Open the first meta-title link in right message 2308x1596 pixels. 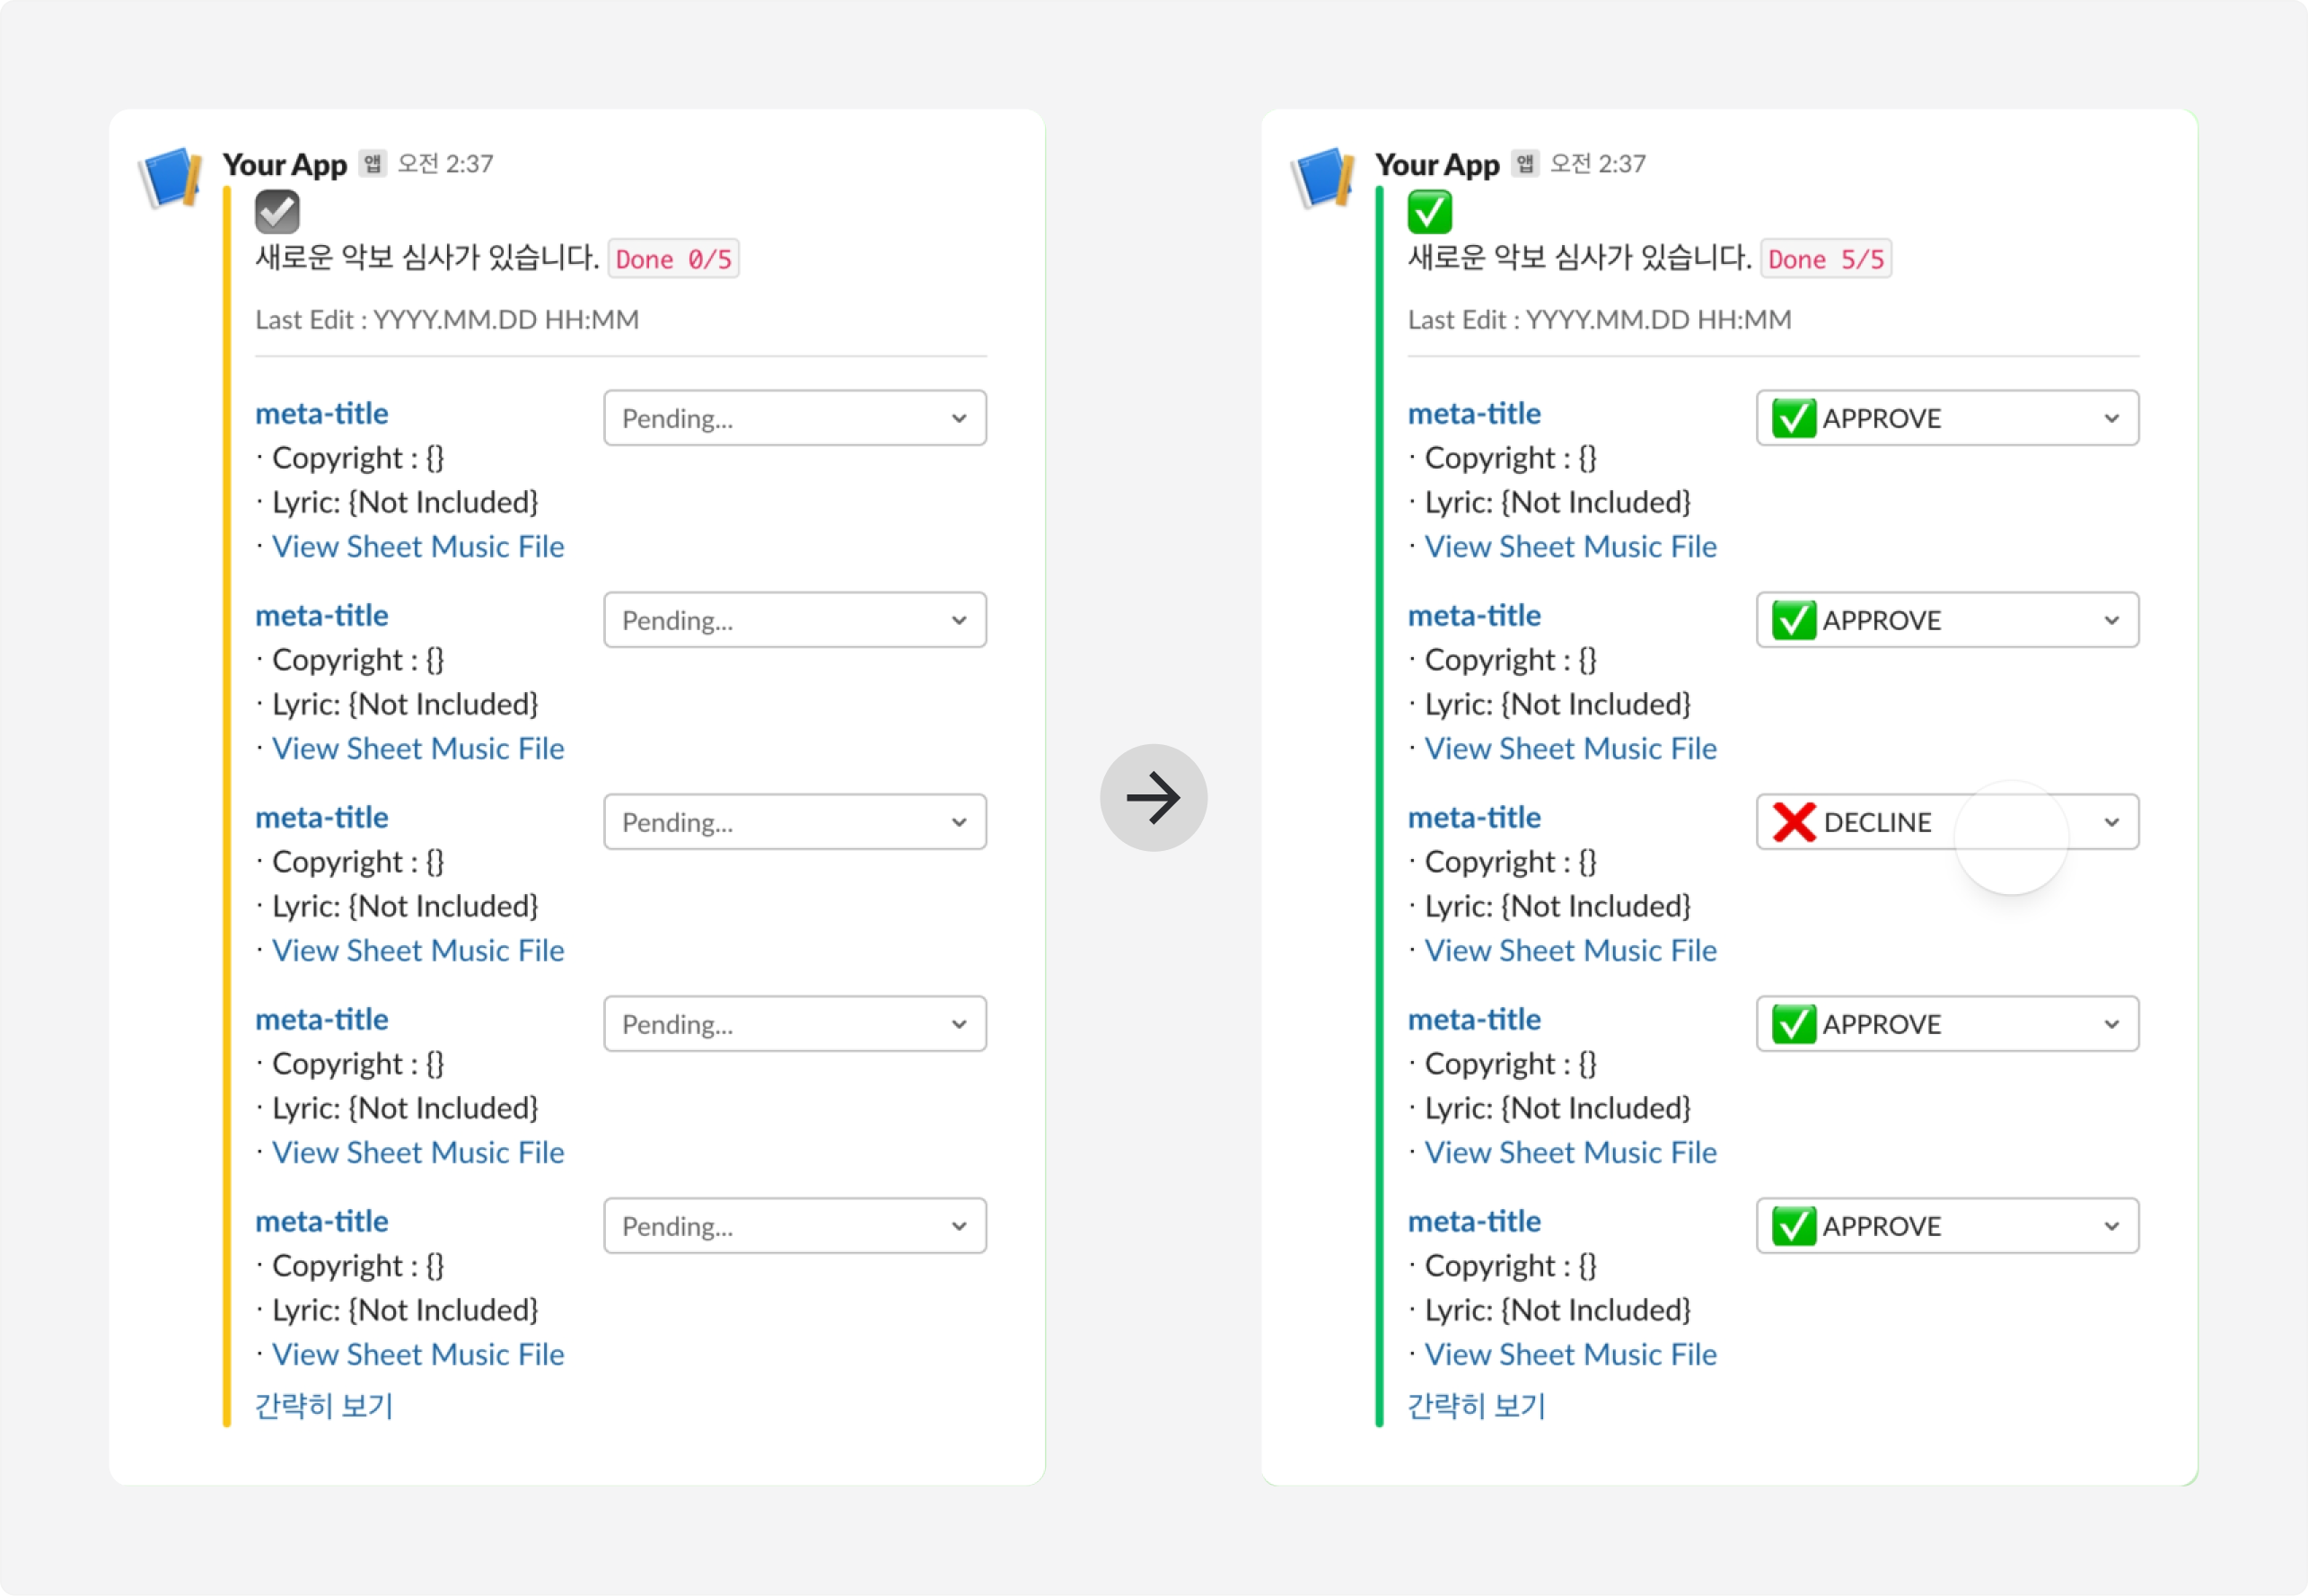pyautogui.click(x=1474, y=413)
